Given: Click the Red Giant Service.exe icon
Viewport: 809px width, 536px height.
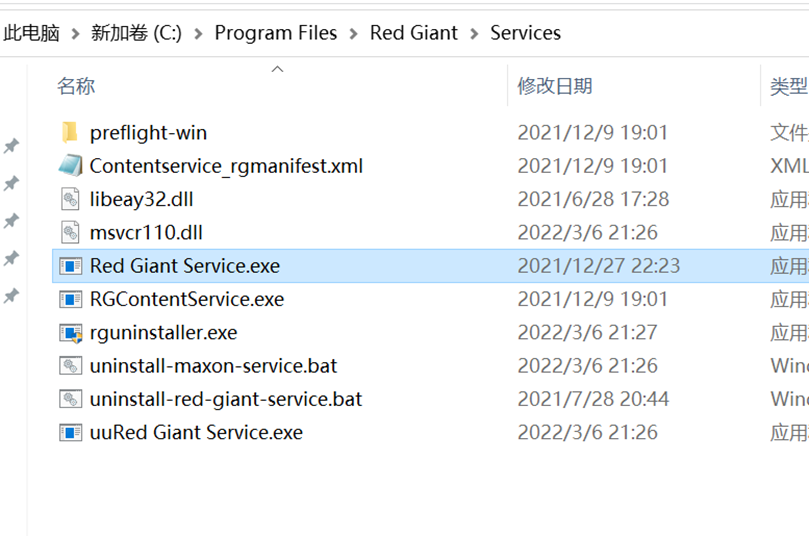Looking at the screenshot, I should click(x=69, y=266).
